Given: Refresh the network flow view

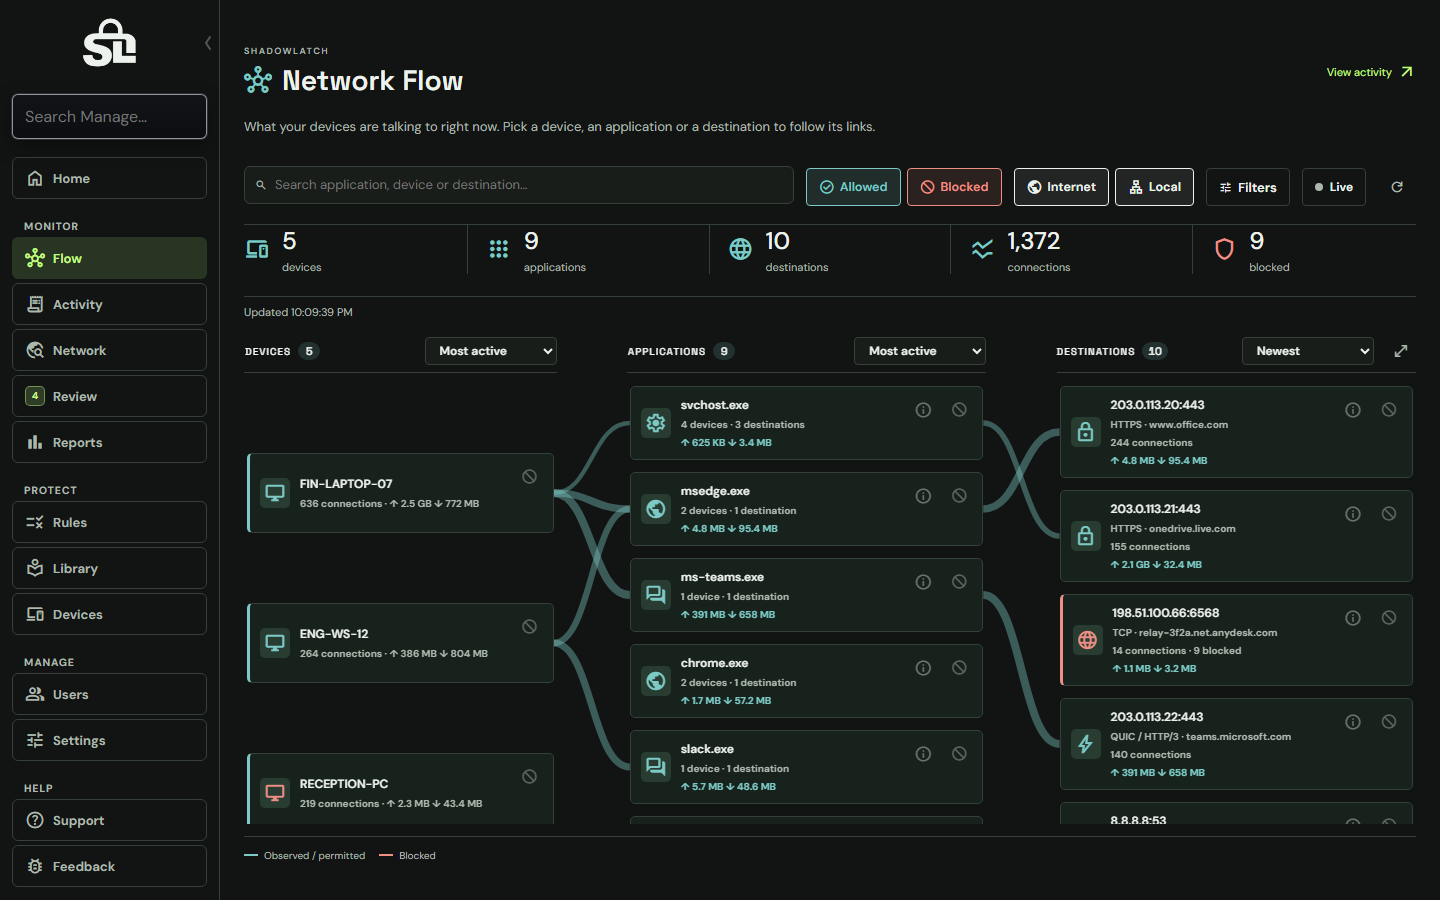Looking at the screenshot, I should (1397, 187).
